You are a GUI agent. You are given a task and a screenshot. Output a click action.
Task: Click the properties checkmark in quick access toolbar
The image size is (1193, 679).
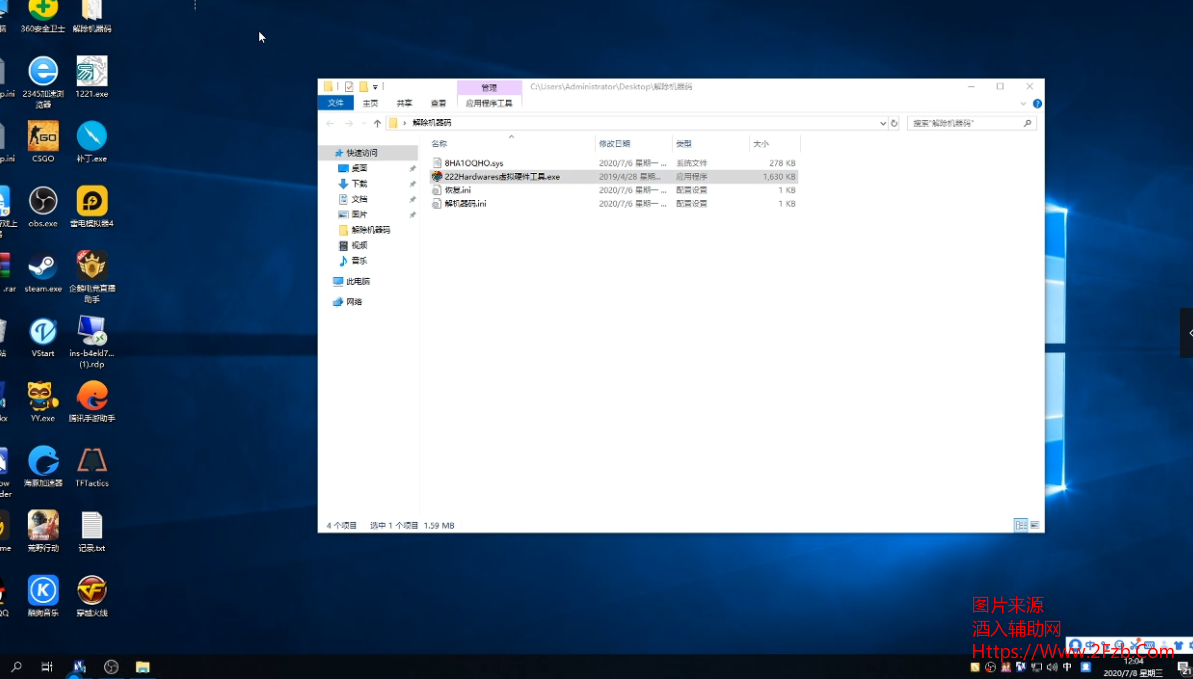tap(348, 87)
